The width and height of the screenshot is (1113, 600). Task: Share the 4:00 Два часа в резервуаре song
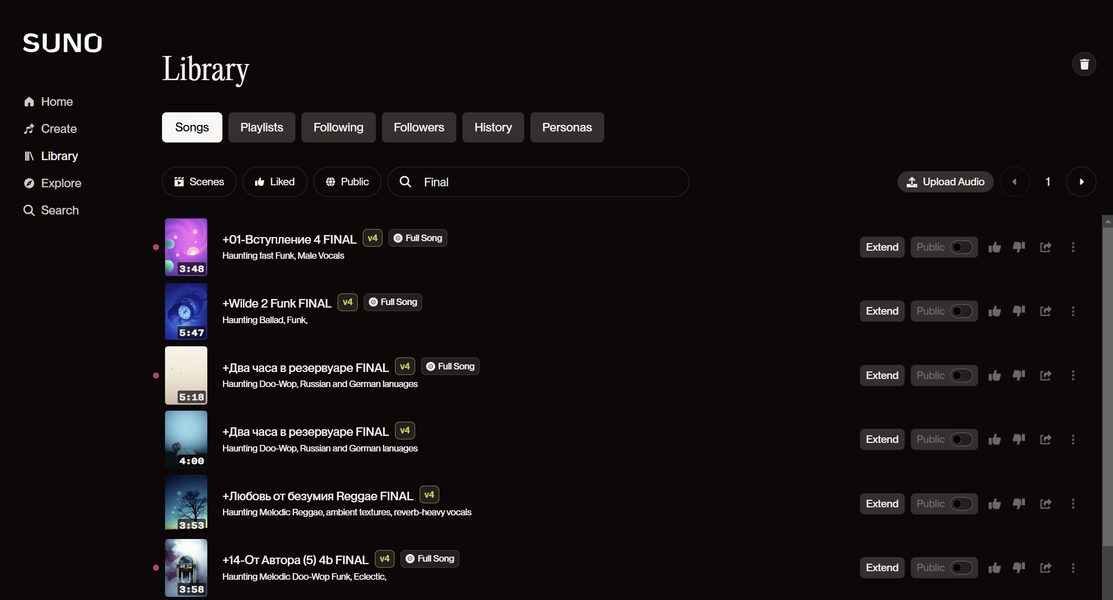click(1046, 440)
